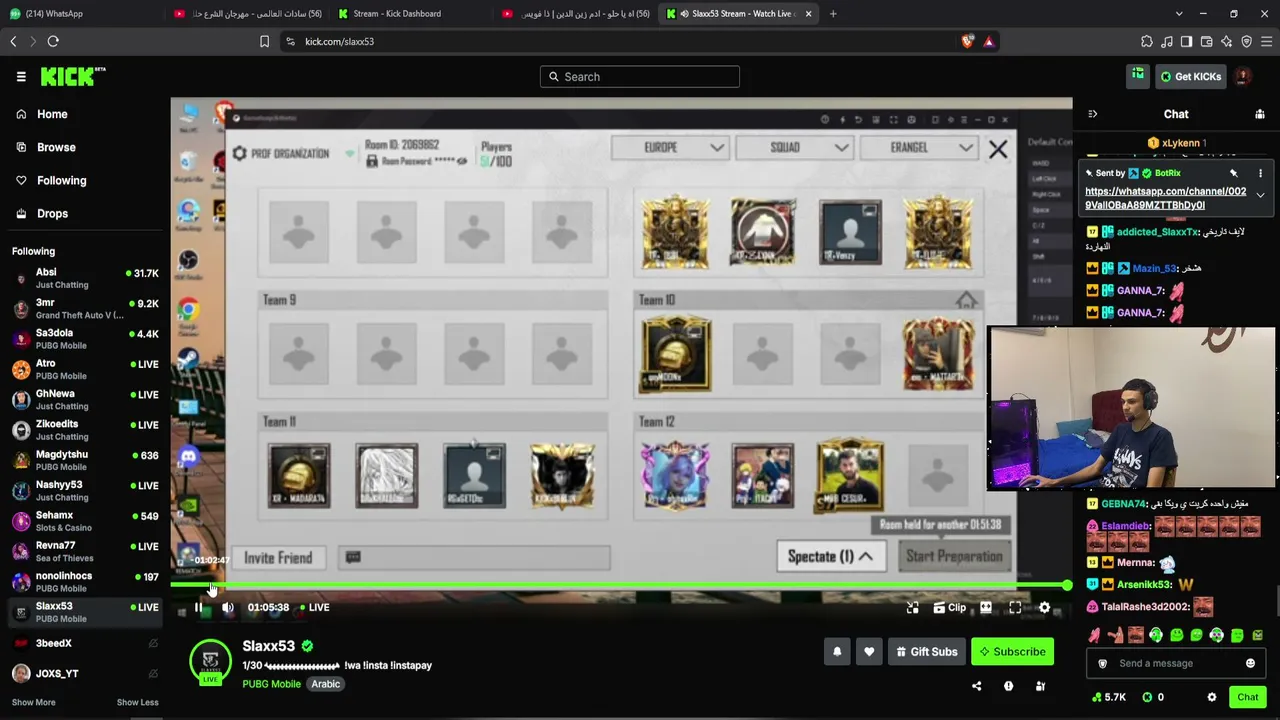Open a new browser tab
The width and height of the screenshot is (1280, 720).
point(833,14)
